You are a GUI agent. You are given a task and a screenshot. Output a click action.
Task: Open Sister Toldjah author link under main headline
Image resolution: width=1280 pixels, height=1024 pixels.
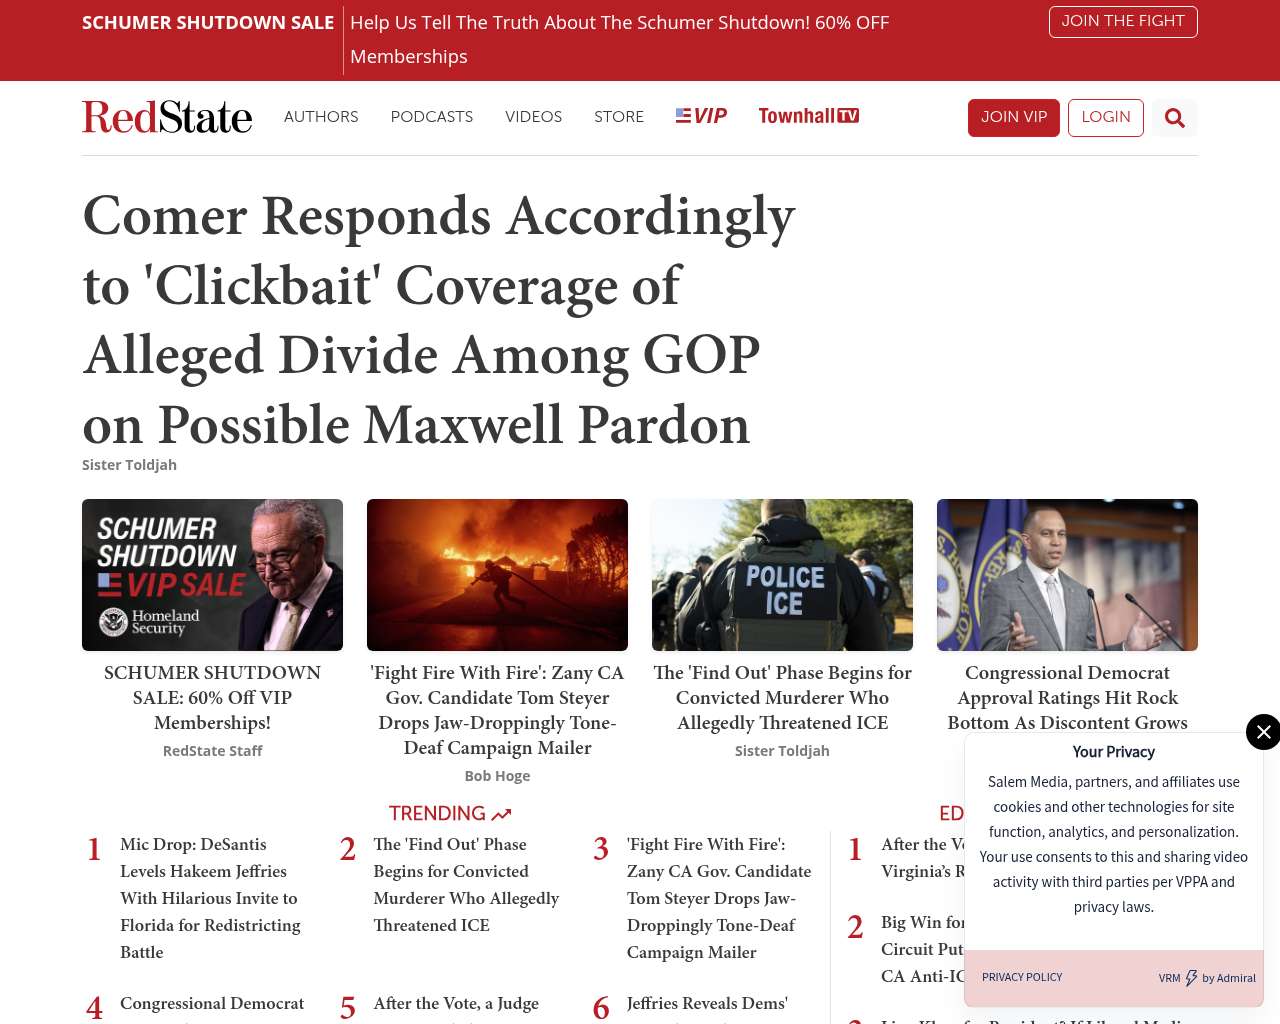click(129, 465)
